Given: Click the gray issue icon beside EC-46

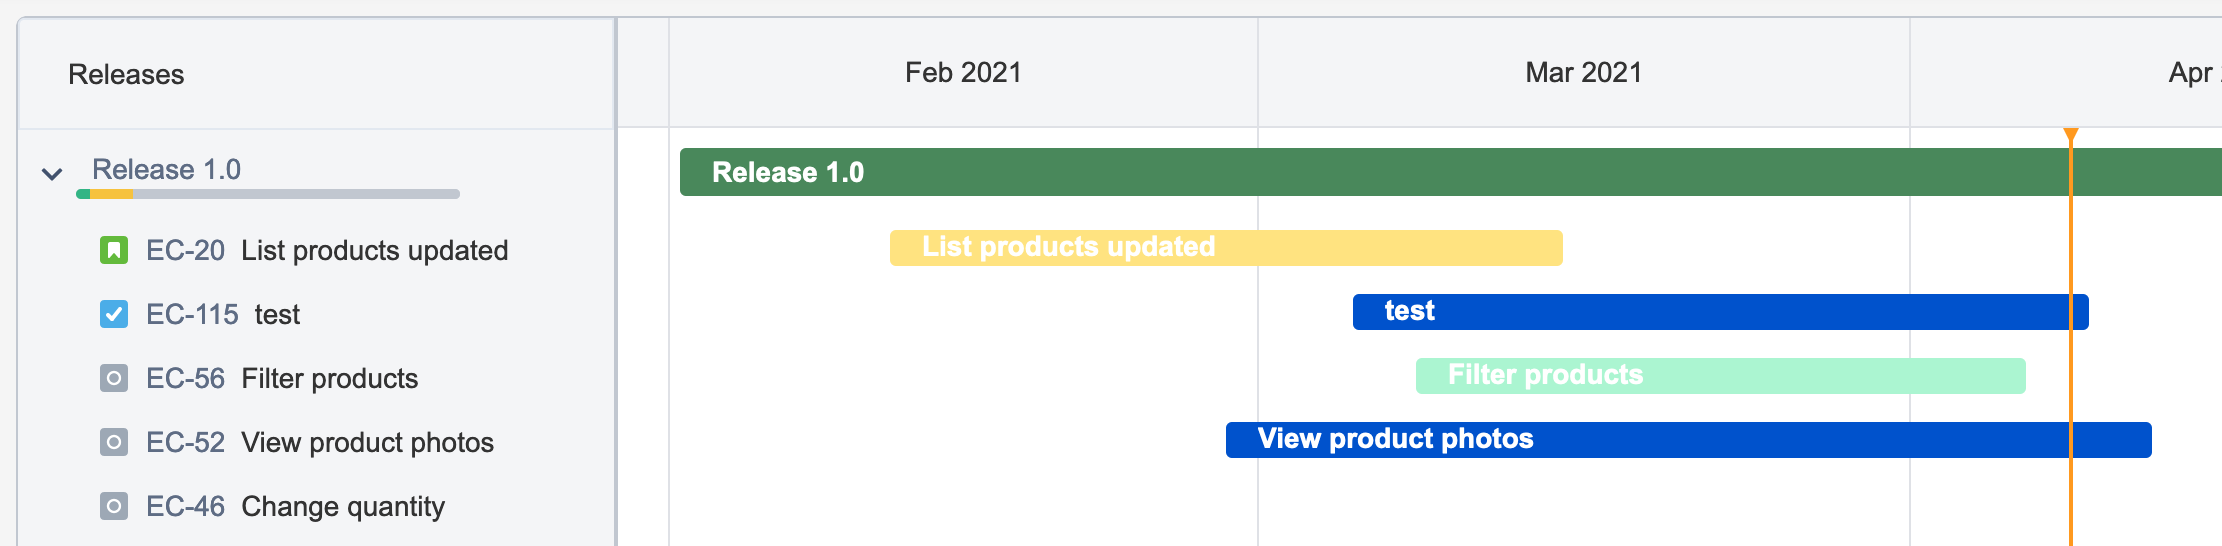Looking at the screenshot, I should click(x=114, y=506).
